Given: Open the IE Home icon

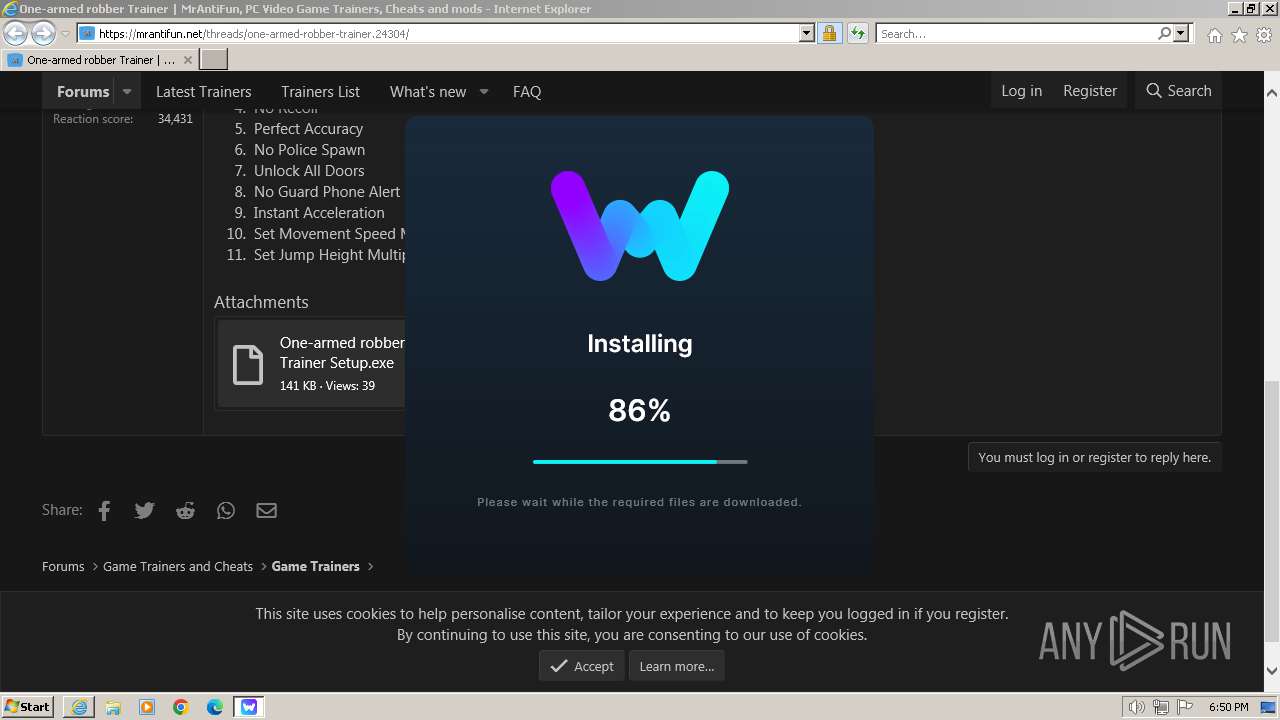Looking at the screenshot, I should [x=1214, y=35].
